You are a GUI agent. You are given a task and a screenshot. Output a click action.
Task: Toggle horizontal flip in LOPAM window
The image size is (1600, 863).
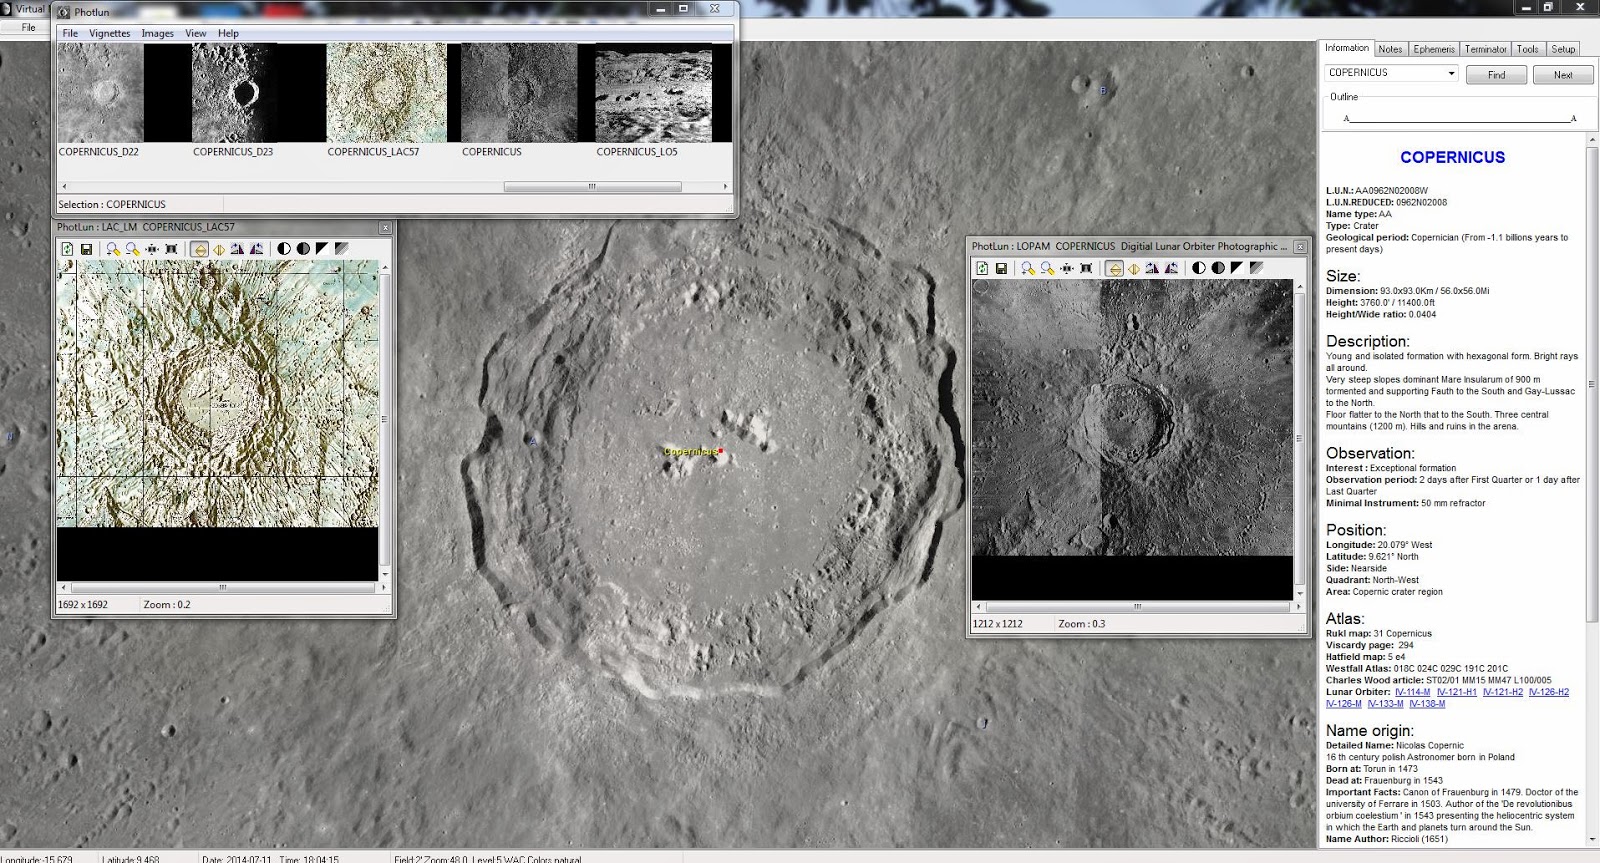coord(1133,268)
